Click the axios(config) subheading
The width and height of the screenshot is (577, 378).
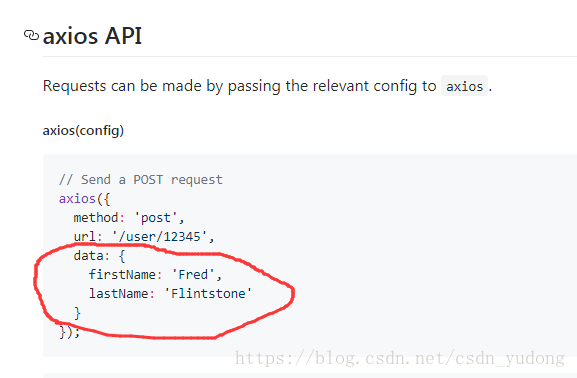click(x=83, y=130)
